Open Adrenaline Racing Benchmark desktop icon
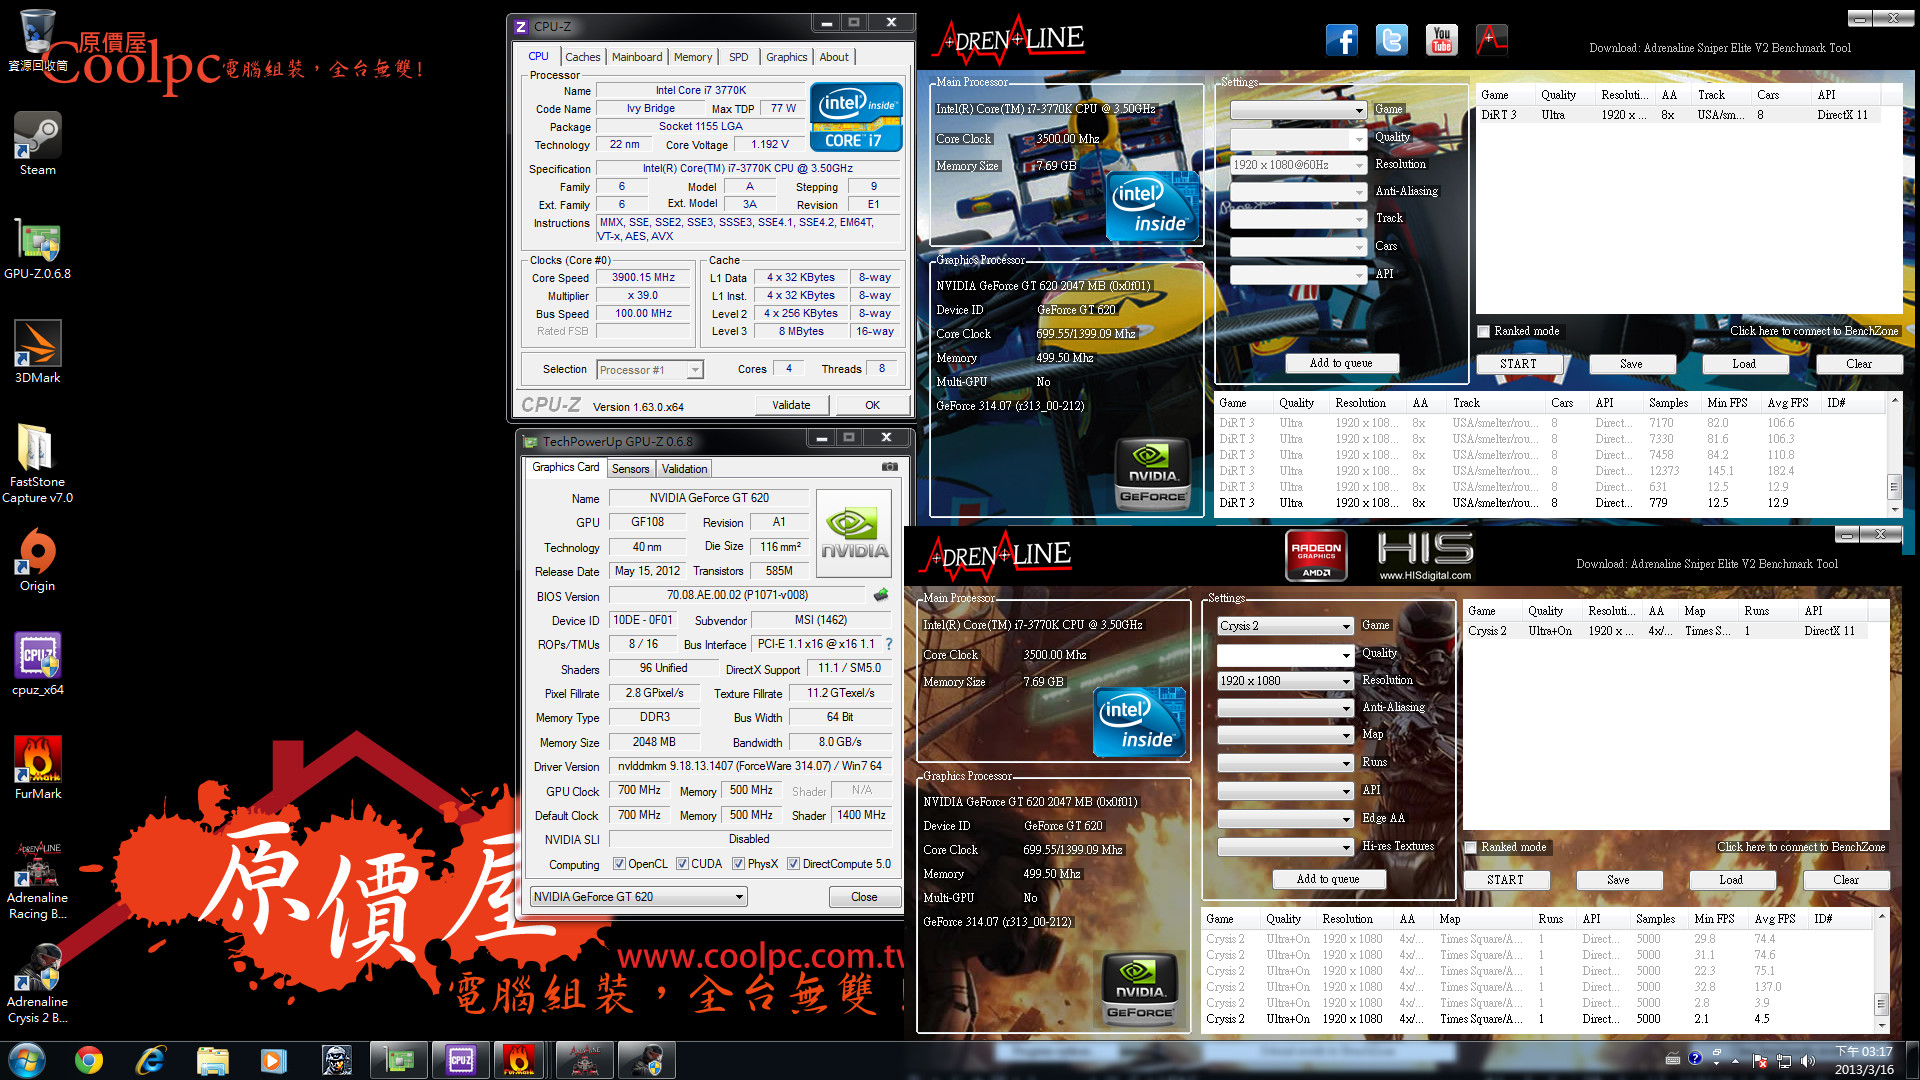Image resolution: width=1920 pixels, height=1080 pixels. coord(38,880)
